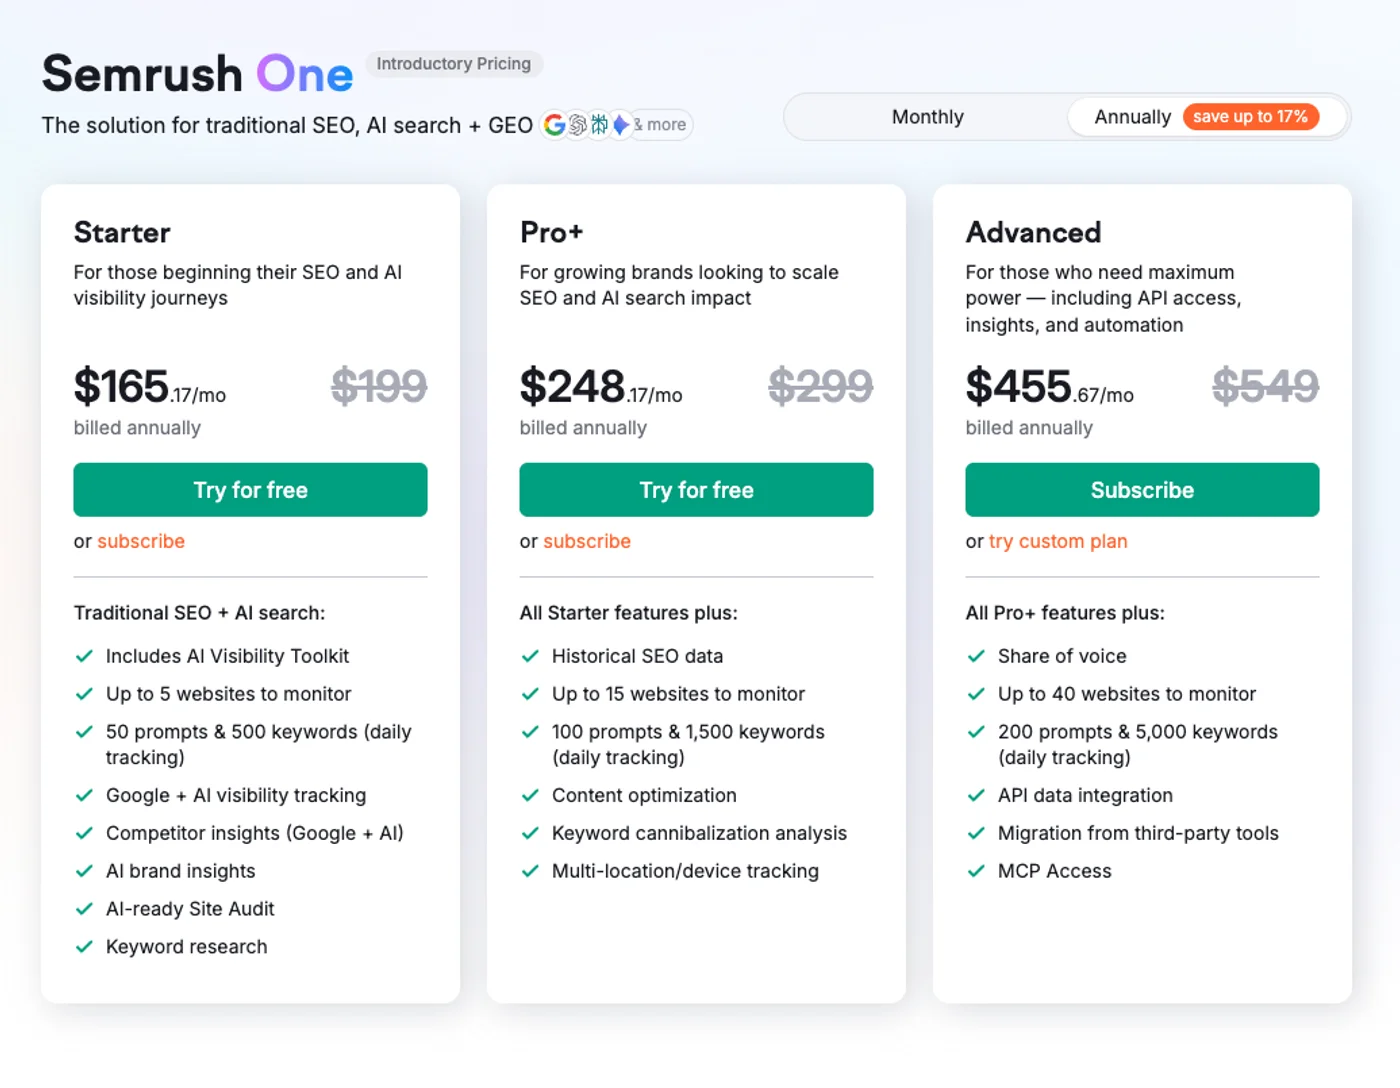
Task: Subscribe to the Advanced plan
Action: click(x=1142, y=490)
